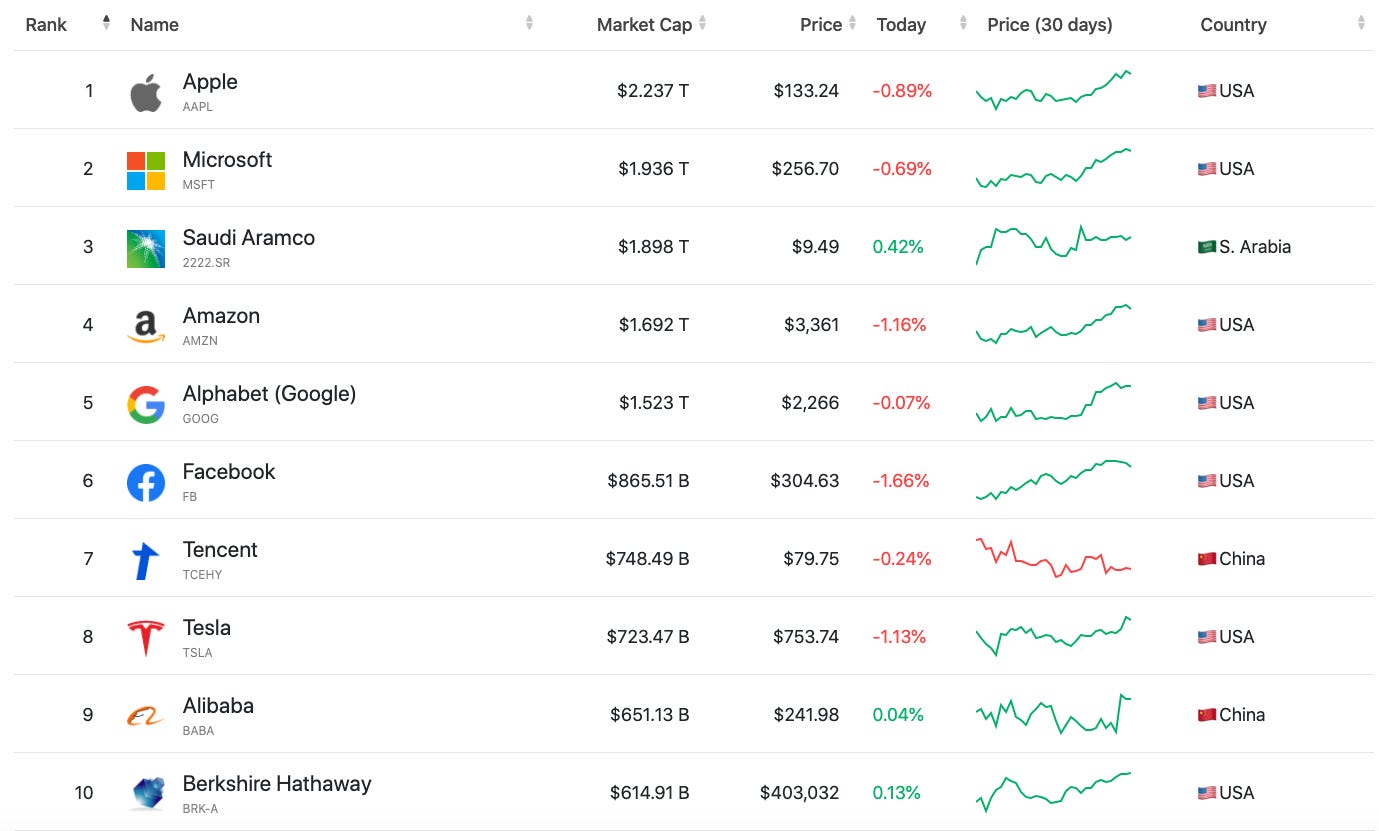This screenshot has width=1379, height=831.
Task: Open the Microsoft company link
Action: coord(227,160)
